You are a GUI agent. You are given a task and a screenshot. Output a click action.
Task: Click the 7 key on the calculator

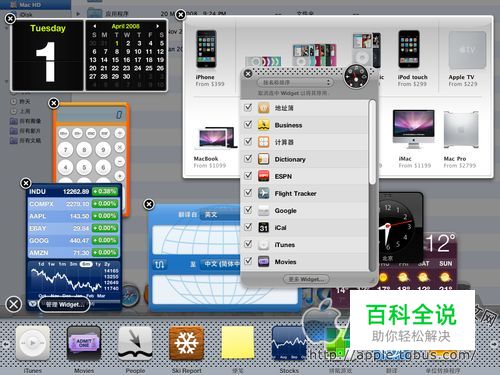(65, 150)
